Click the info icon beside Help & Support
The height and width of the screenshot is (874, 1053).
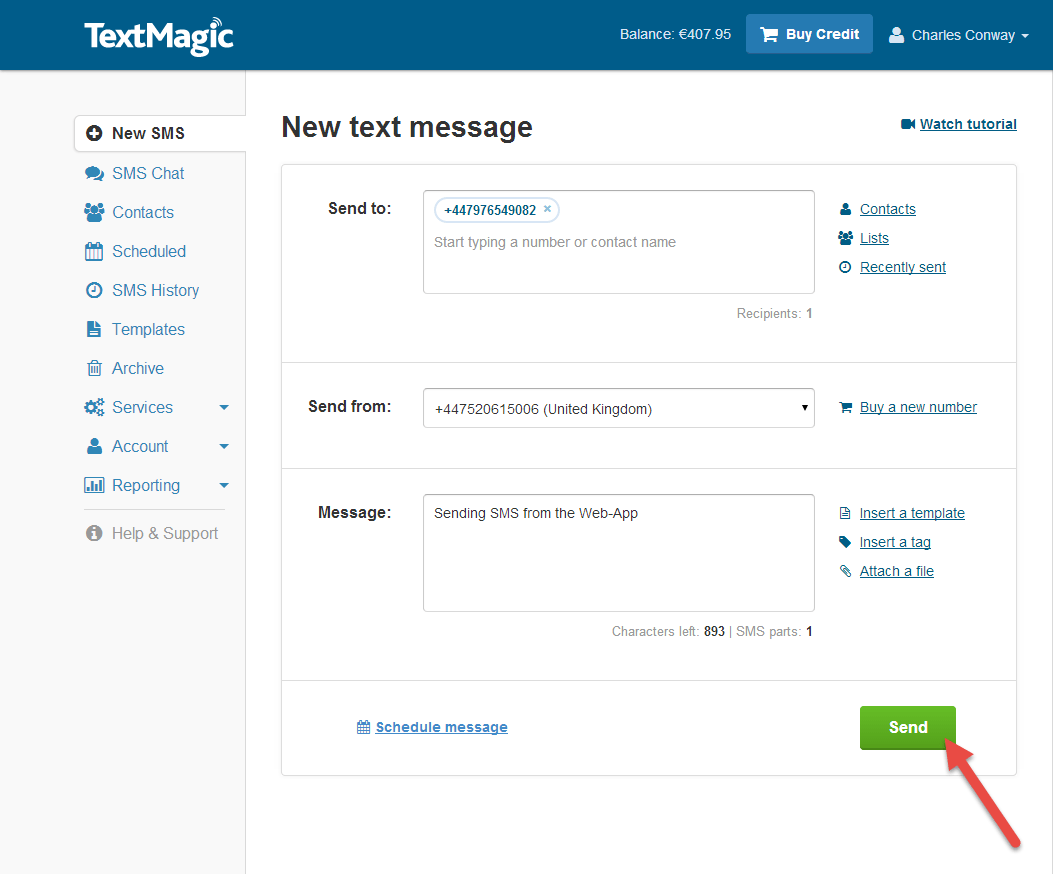click(94, 533)
